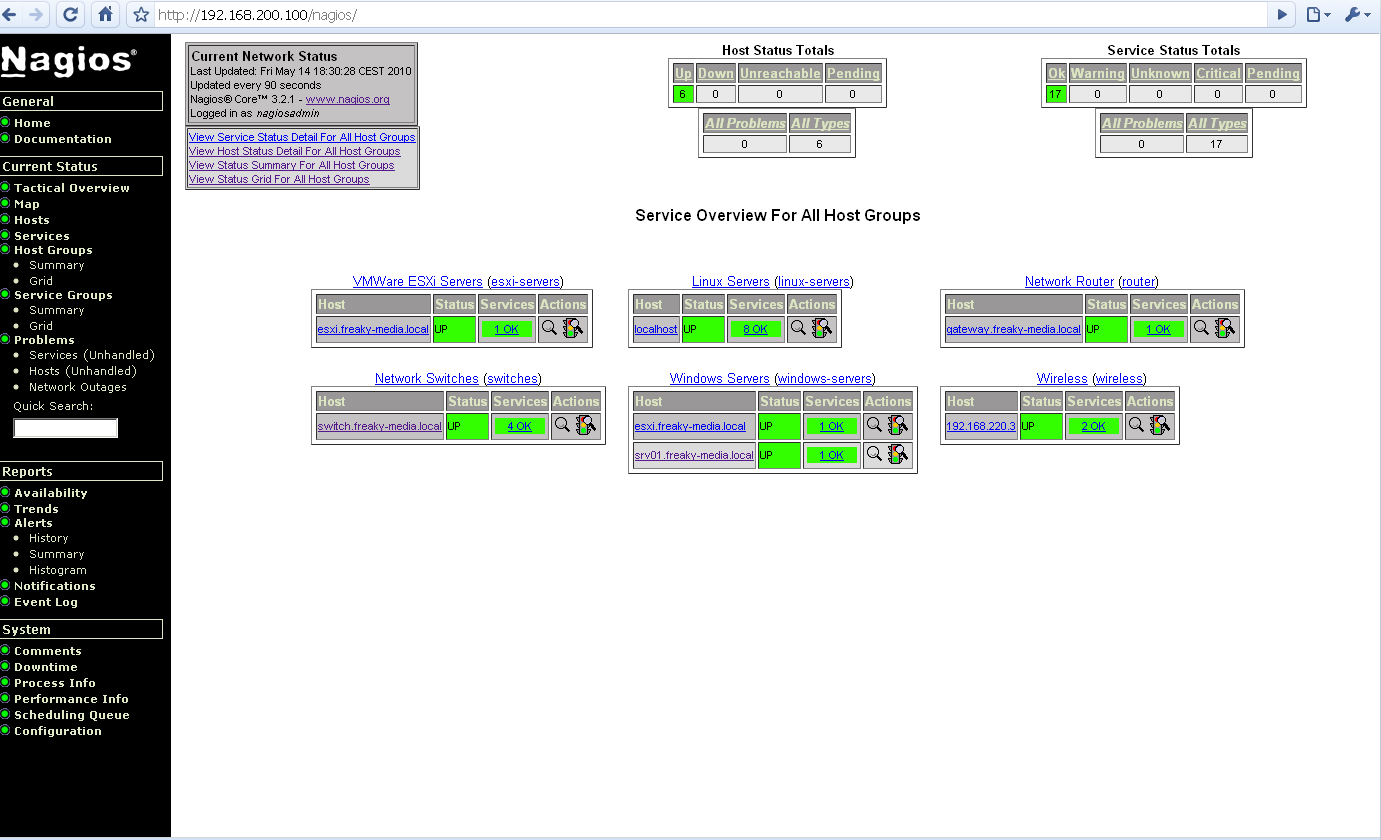Click the browser home icon
Screen dimensions: 1381x840
(105, 14)
